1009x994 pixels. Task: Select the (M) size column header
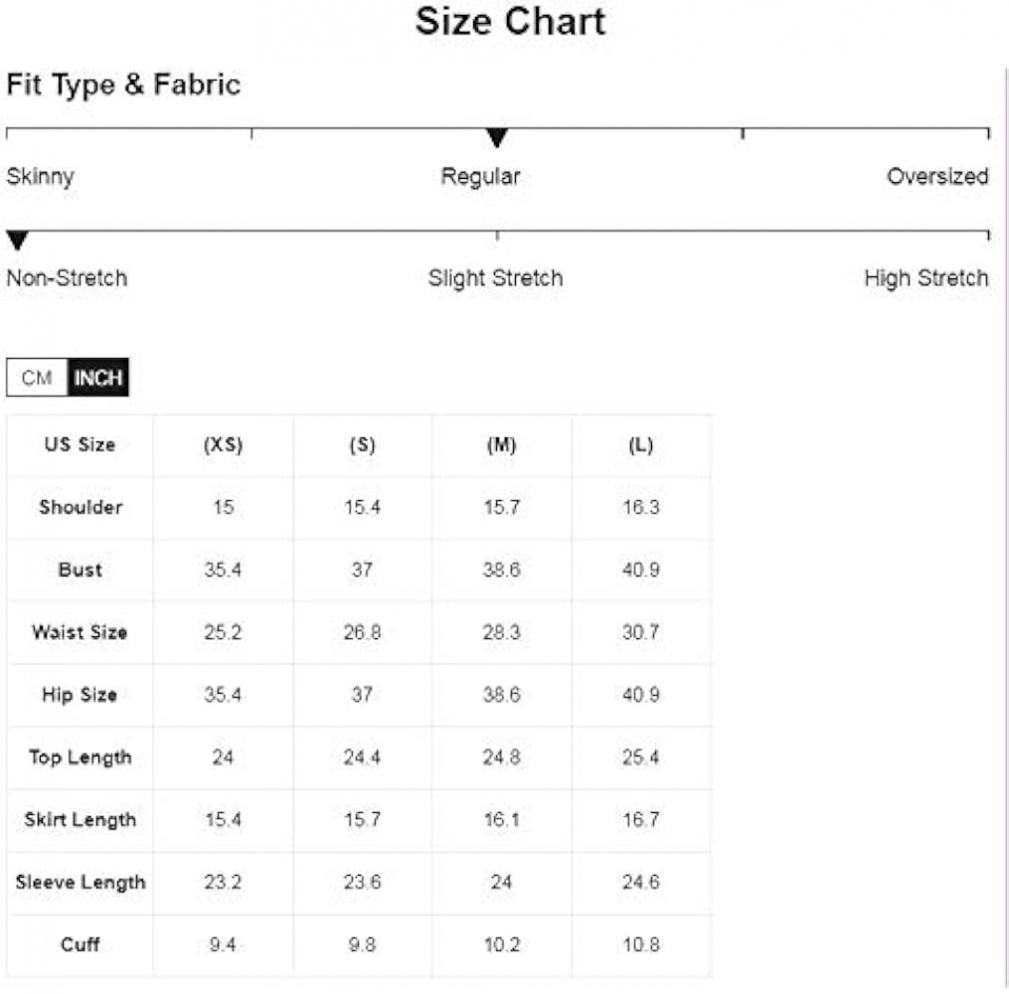(501, 445)
